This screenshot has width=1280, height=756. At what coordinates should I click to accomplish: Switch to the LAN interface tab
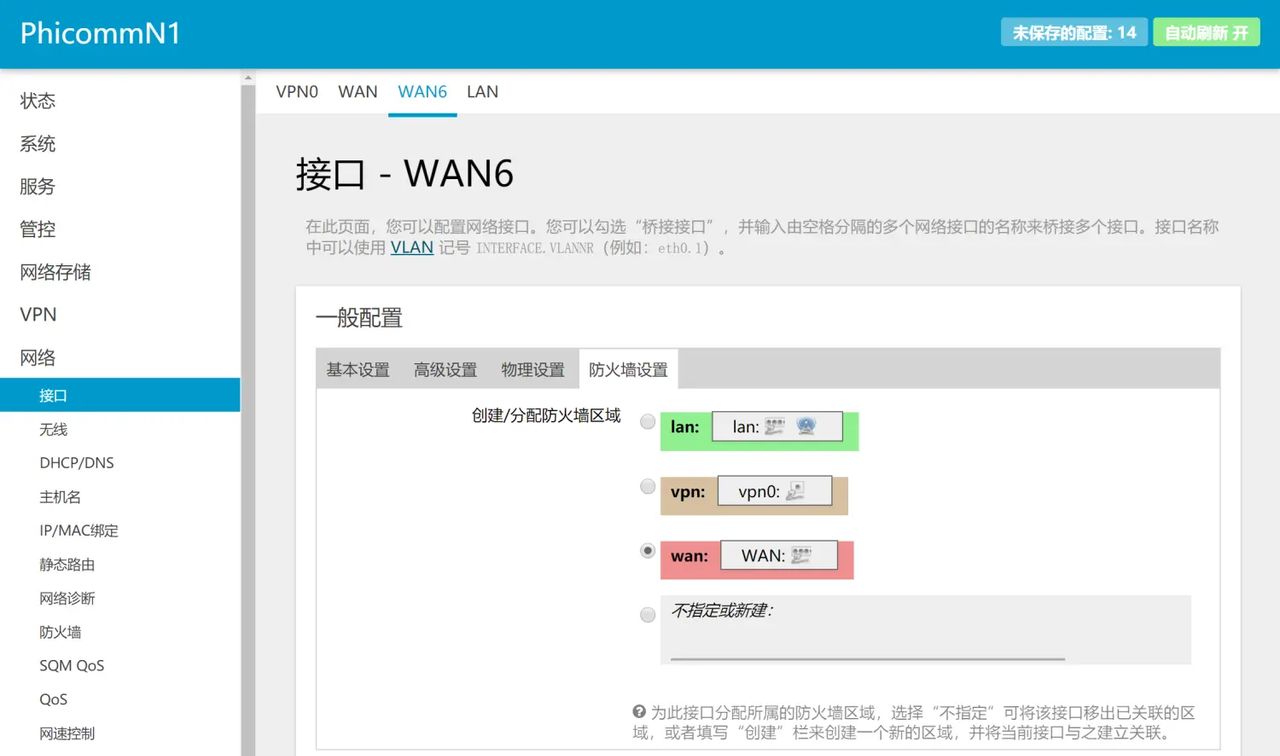tap(482, 91)
